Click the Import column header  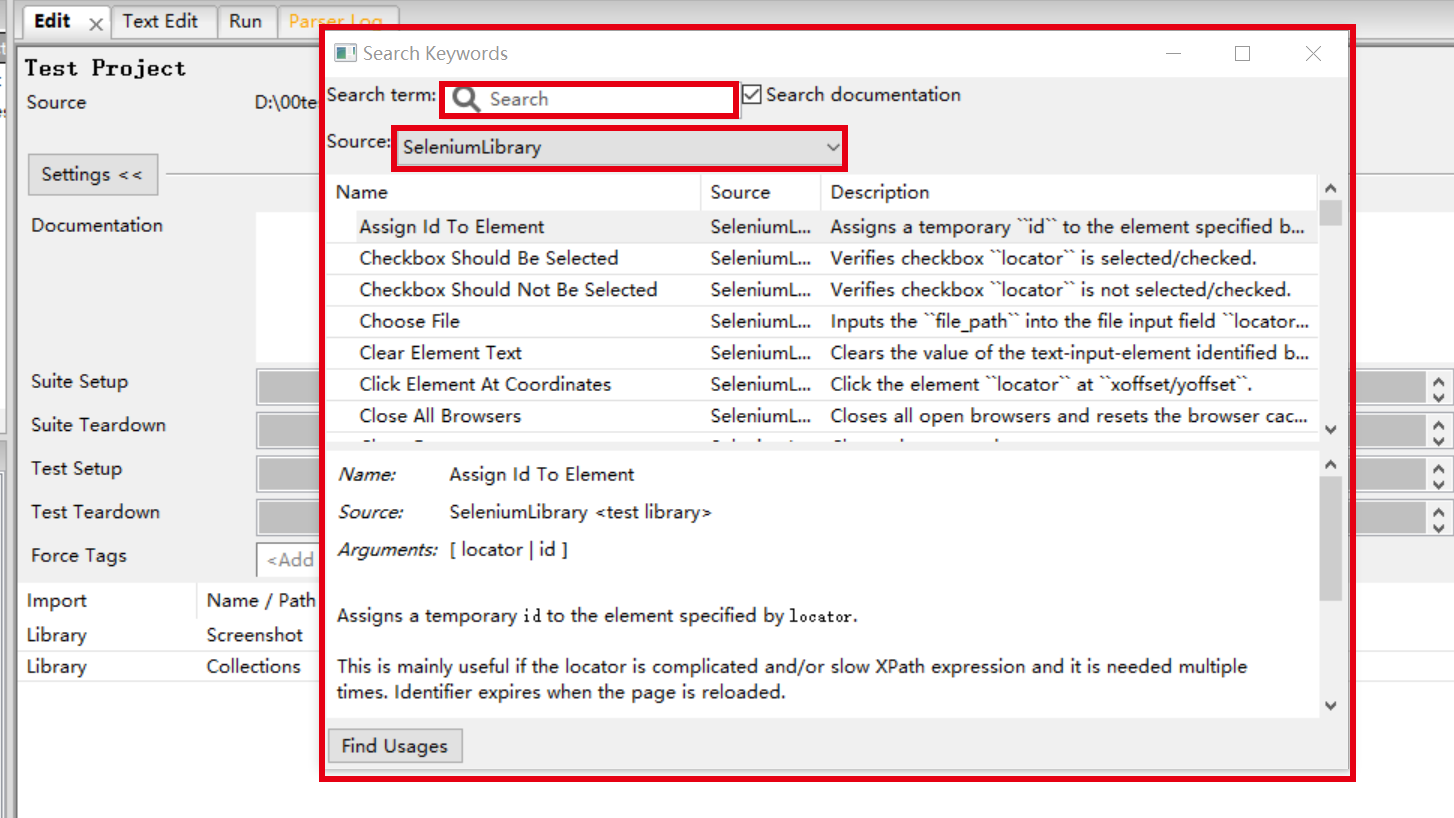(x=107, y=601)
